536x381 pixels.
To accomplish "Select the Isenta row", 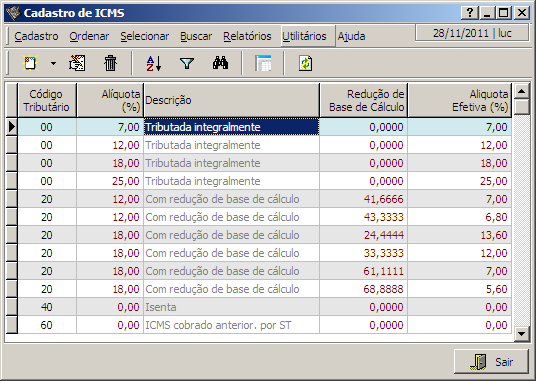I will point(265,307).
